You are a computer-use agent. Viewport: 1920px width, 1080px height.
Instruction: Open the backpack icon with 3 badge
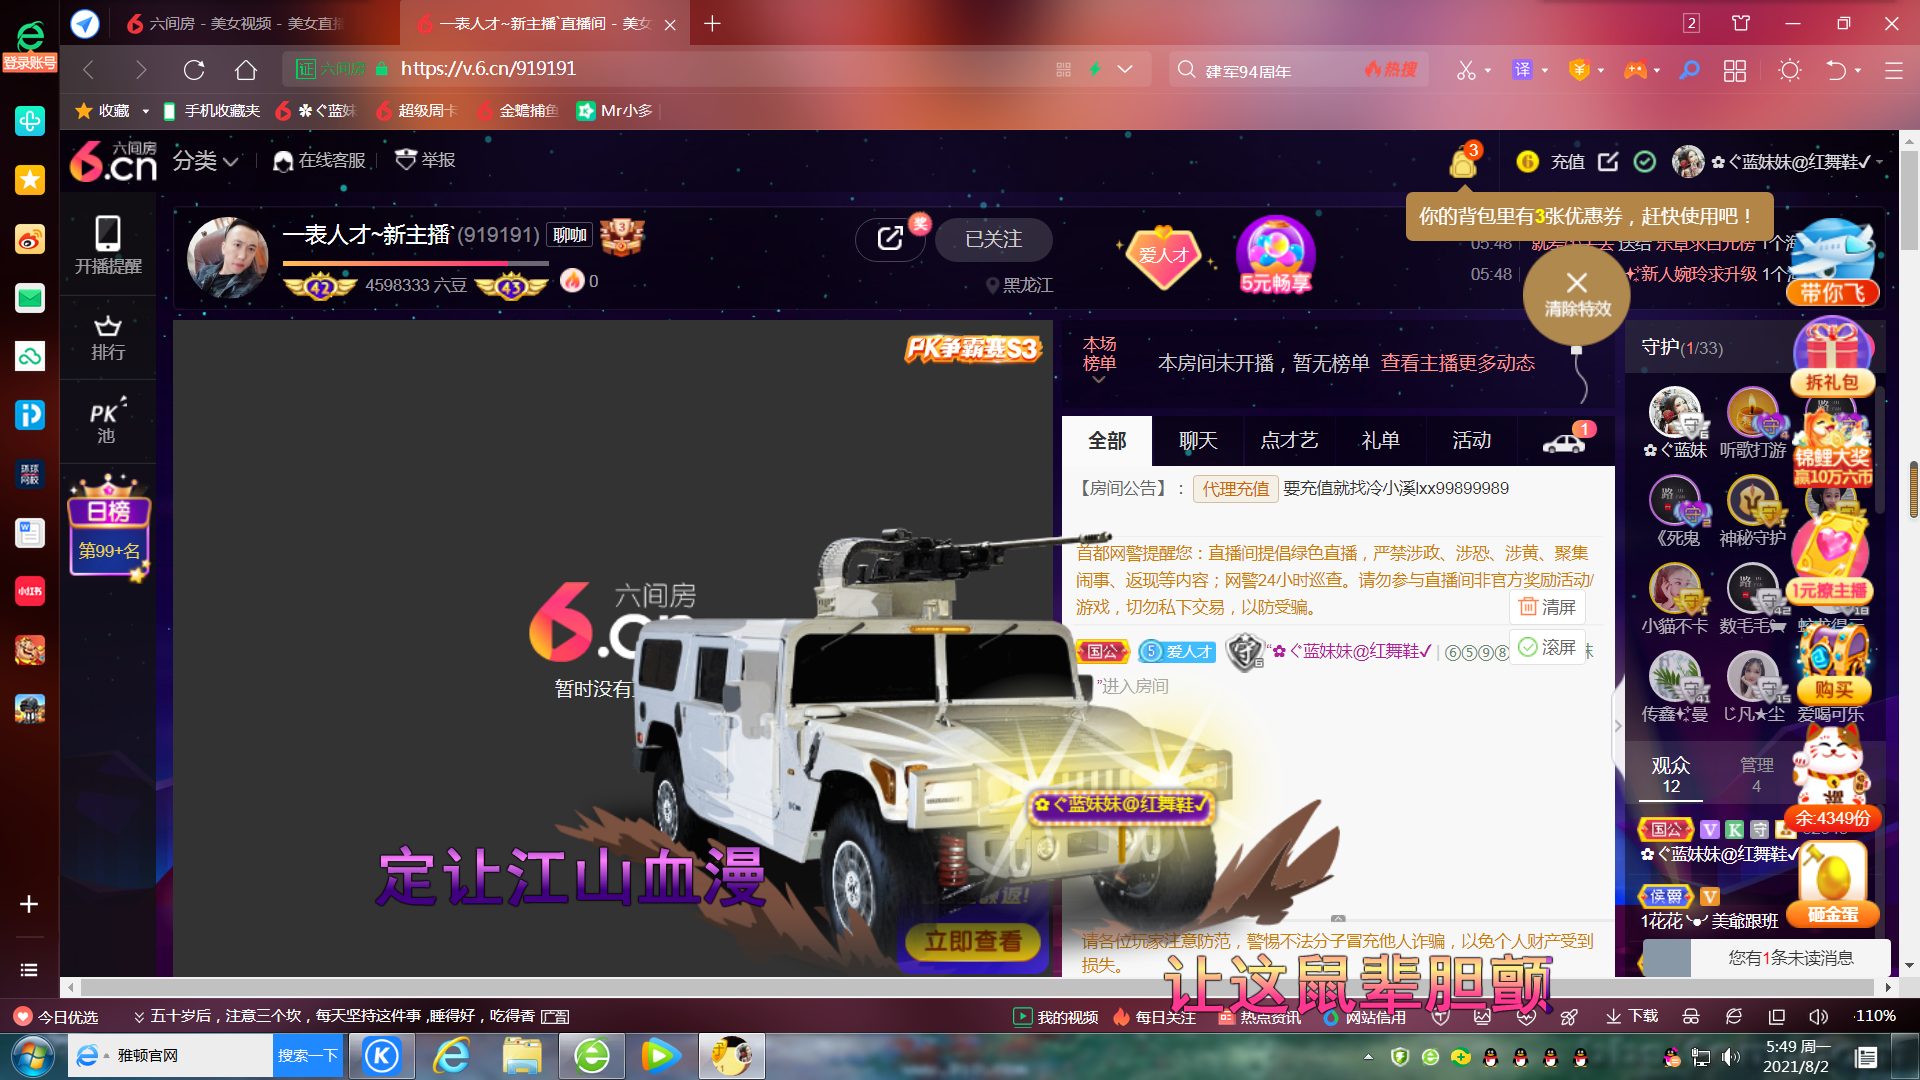tap(1464, 161)
